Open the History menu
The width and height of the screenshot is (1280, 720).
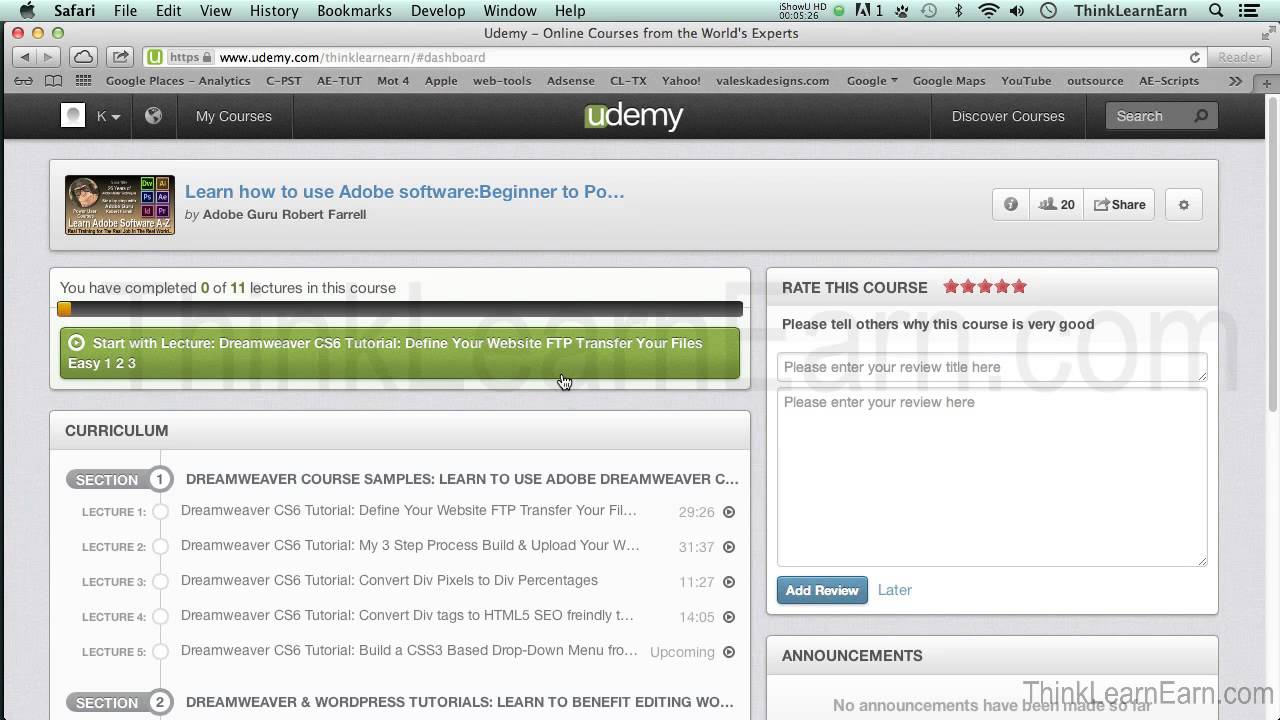click(274, 11)
